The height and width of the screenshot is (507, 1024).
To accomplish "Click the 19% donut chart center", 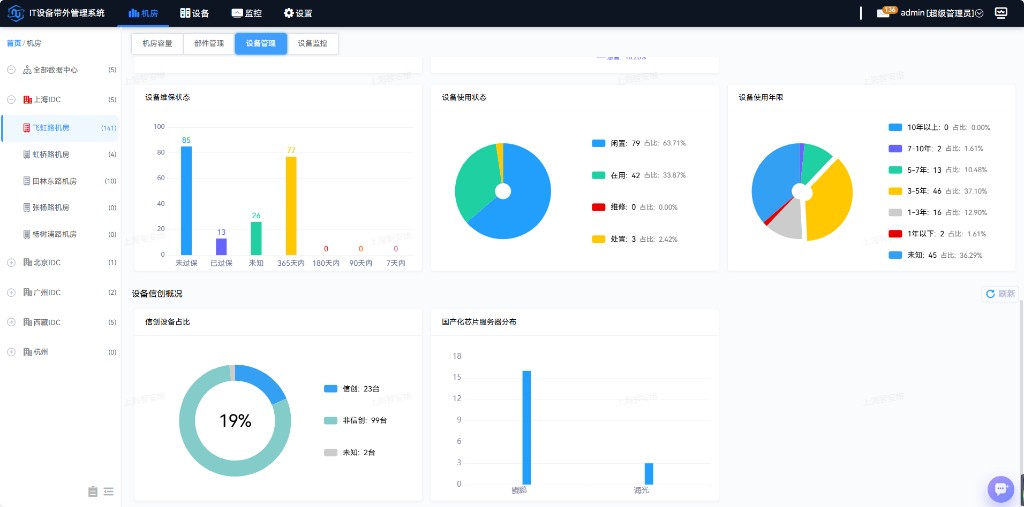I will click(235, 421).
